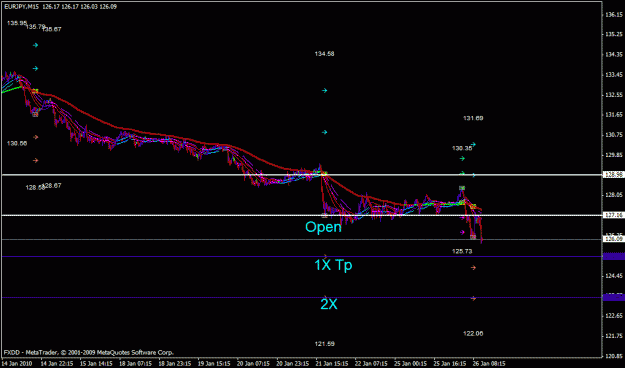The width and height of the screenshot is (625, 368).
Task: Click '21 Jan 15:15' on the time axis
Action: pyautogui.click(x=332, y=364)
